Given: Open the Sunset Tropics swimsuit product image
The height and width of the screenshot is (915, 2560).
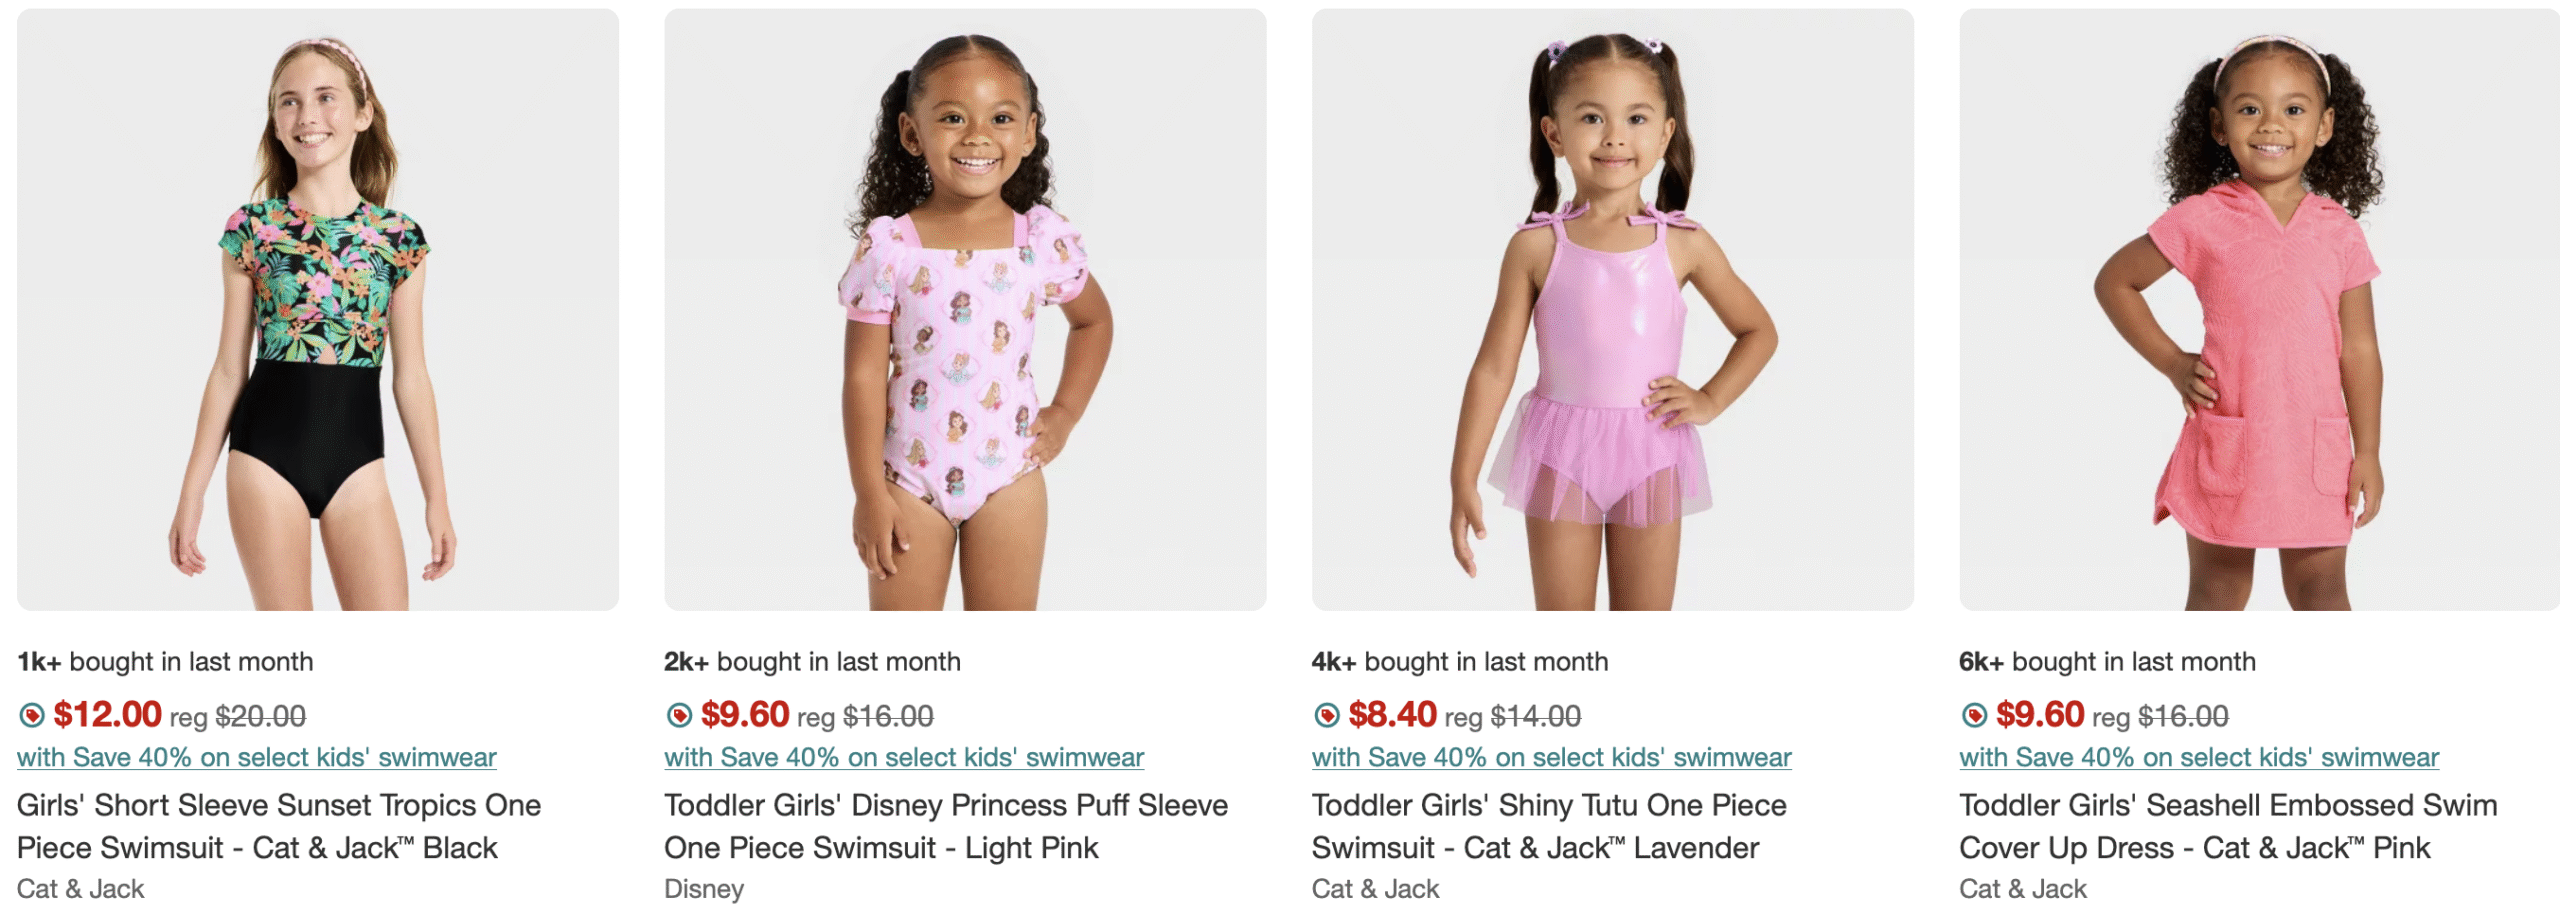Looking at the screenshot, I should click(318, 310).
